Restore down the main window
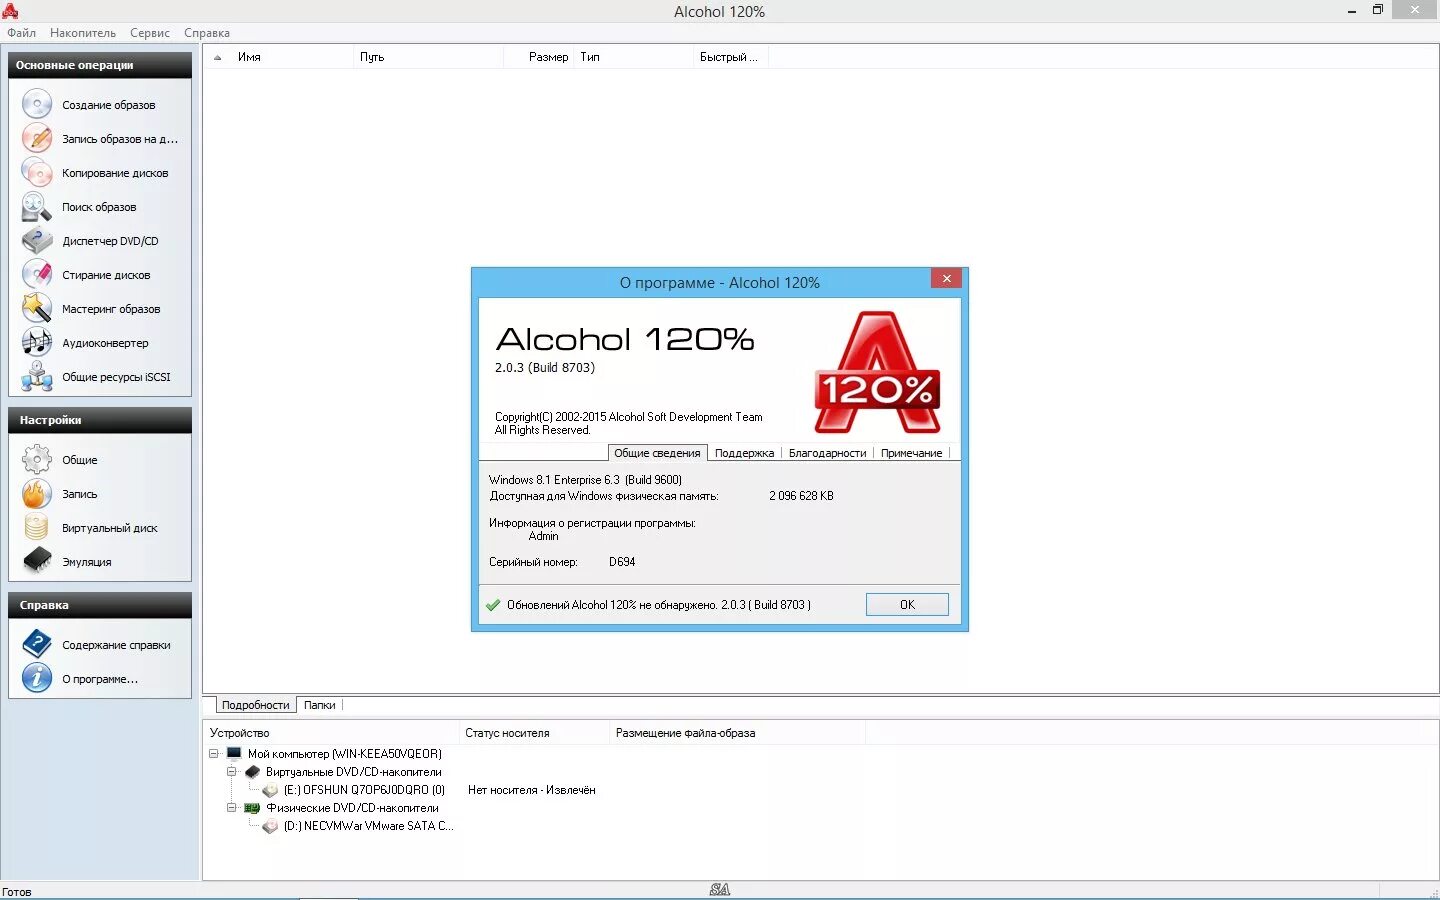This screenshot has width=1440, height=900. [1377, 10]
